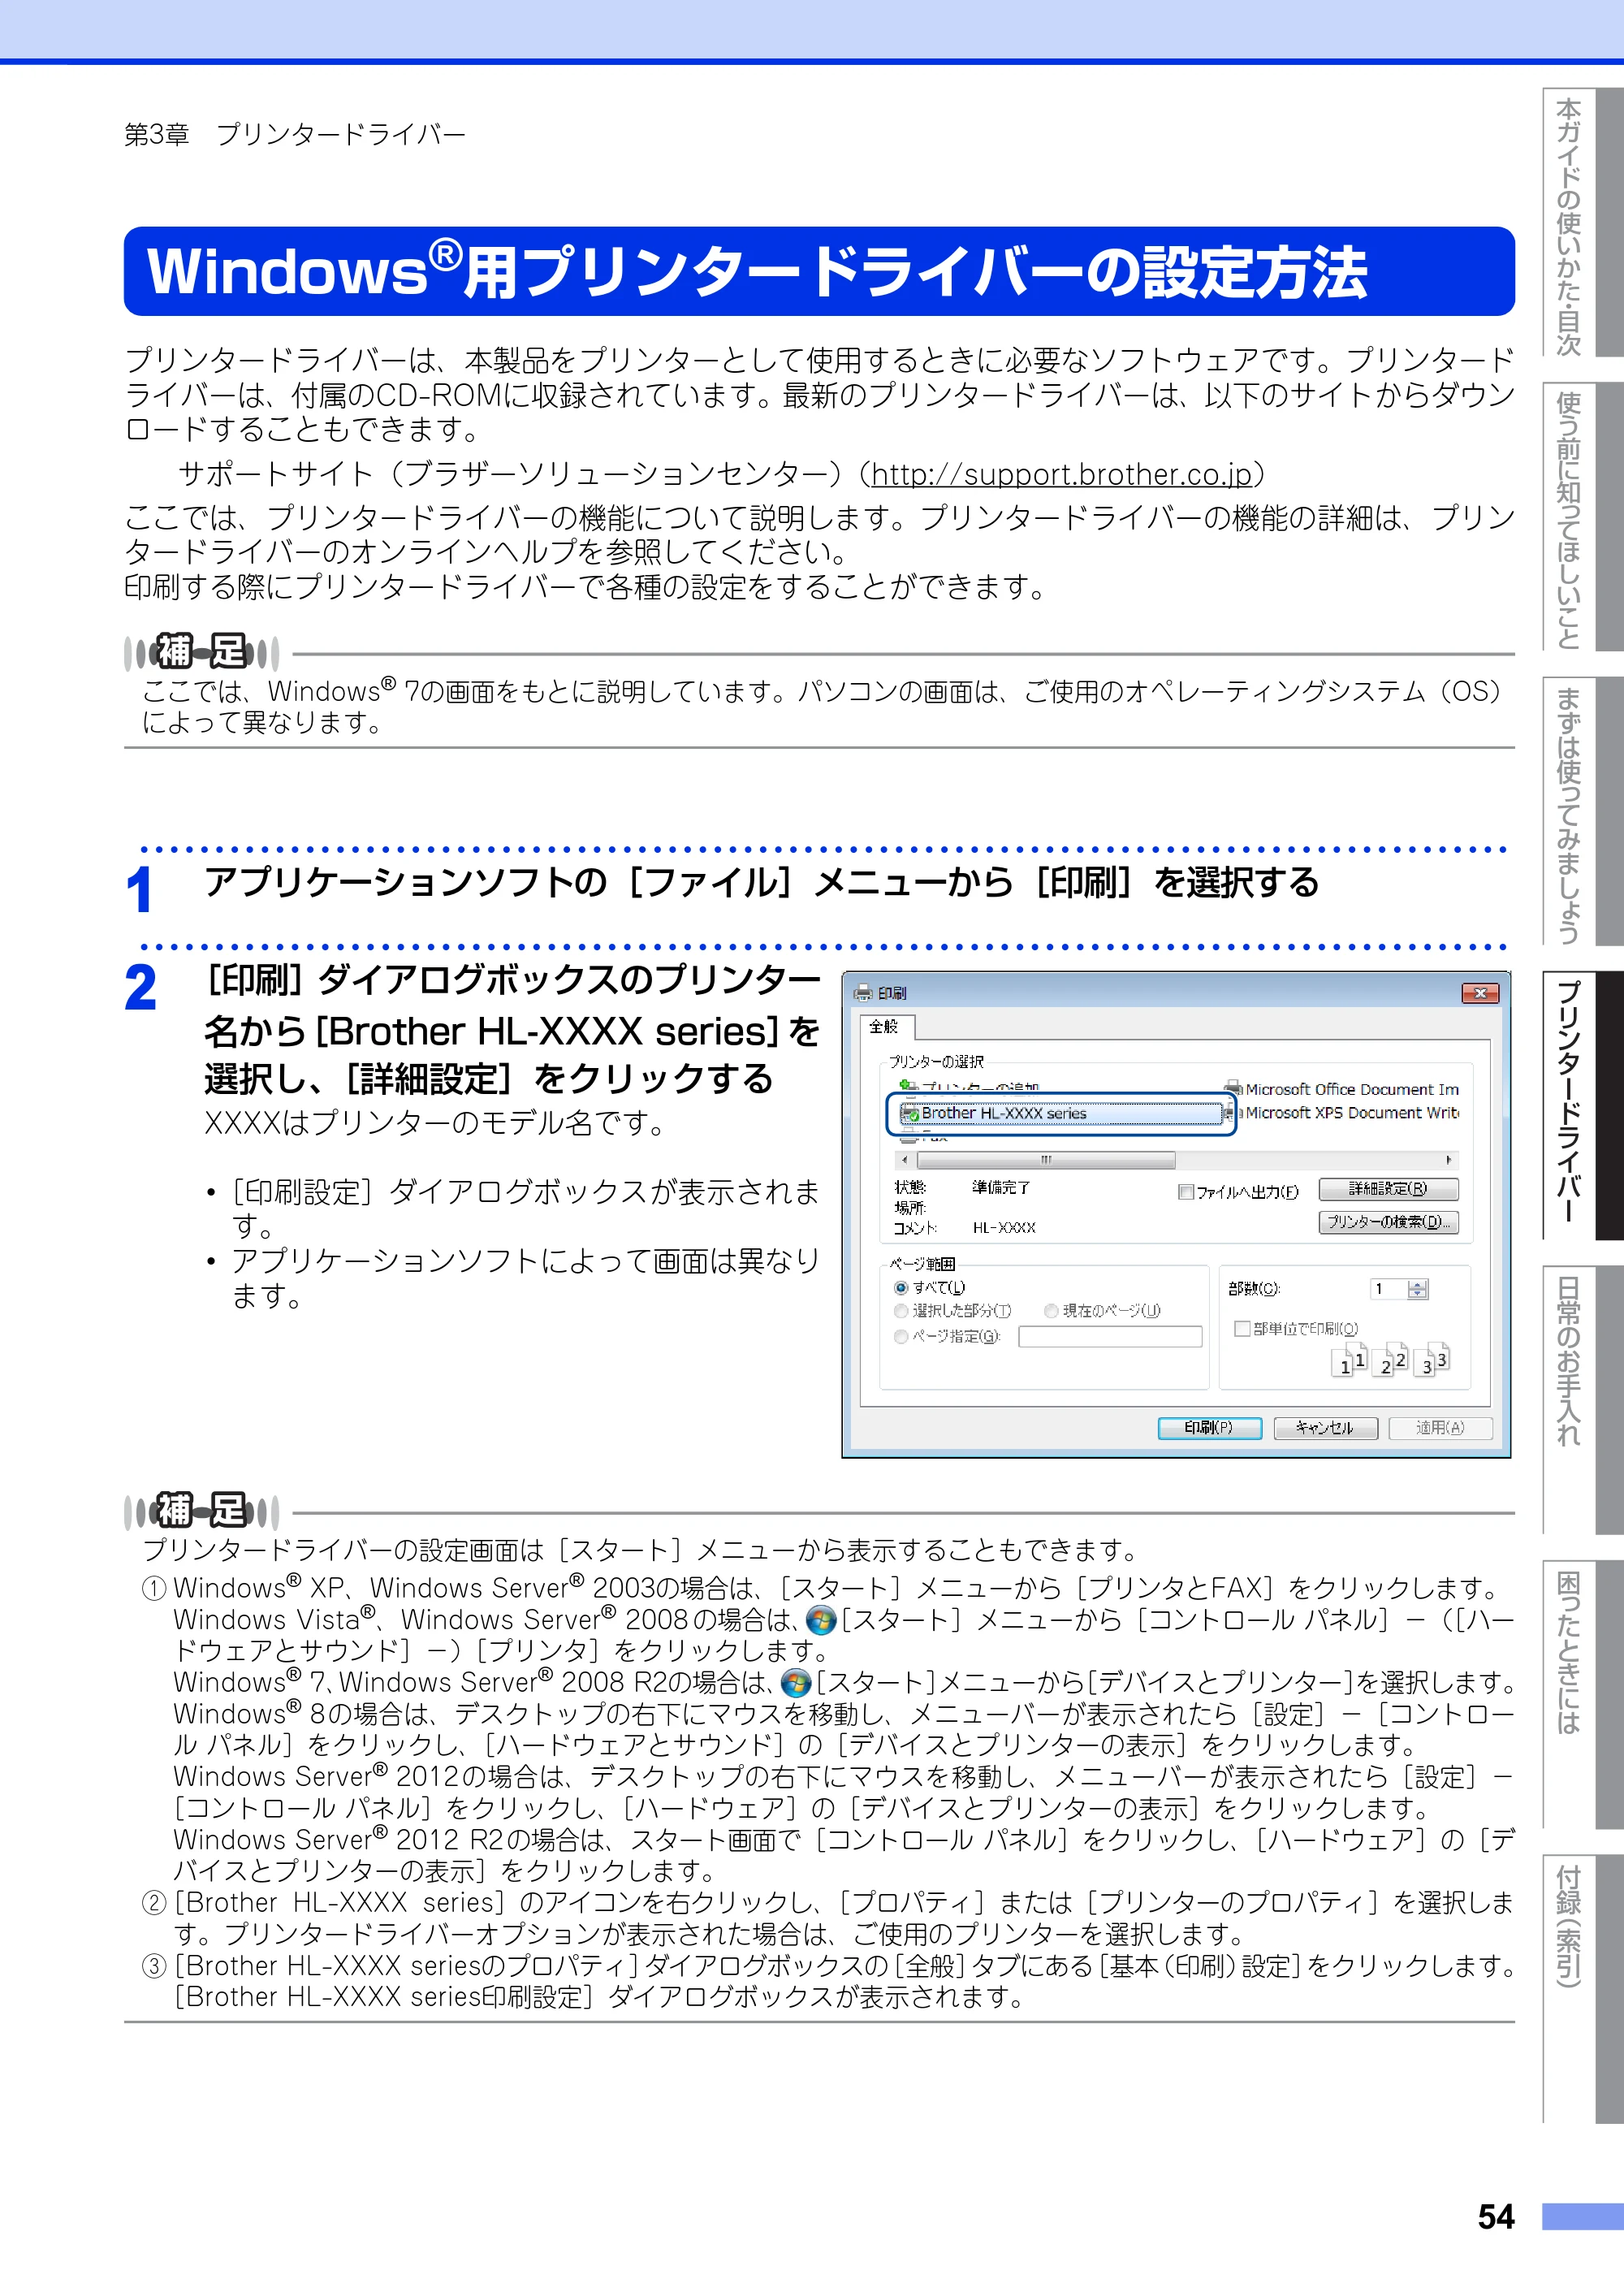Click the HL-XXXX comment value
The width and height of the screenshot is (1624, 2292).
(1004, 1227)
